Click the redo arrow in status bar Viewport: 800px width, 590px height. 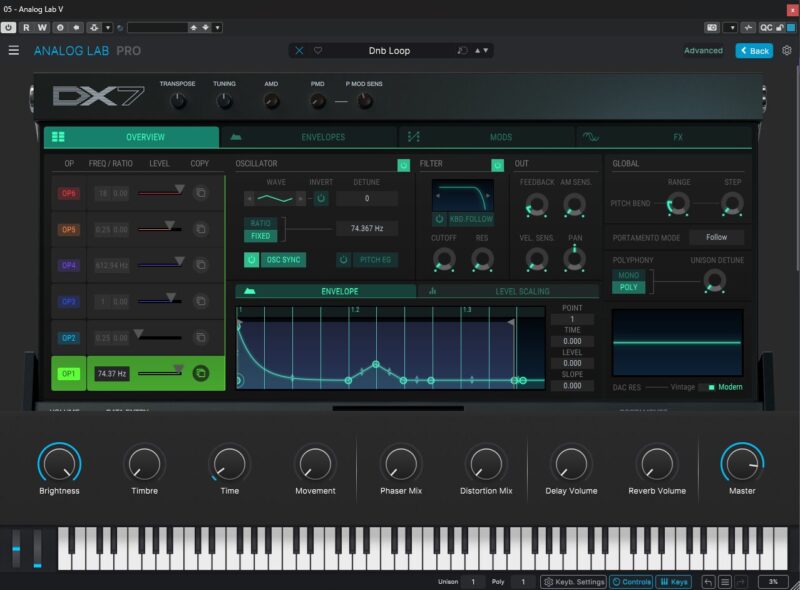point(741,582)
